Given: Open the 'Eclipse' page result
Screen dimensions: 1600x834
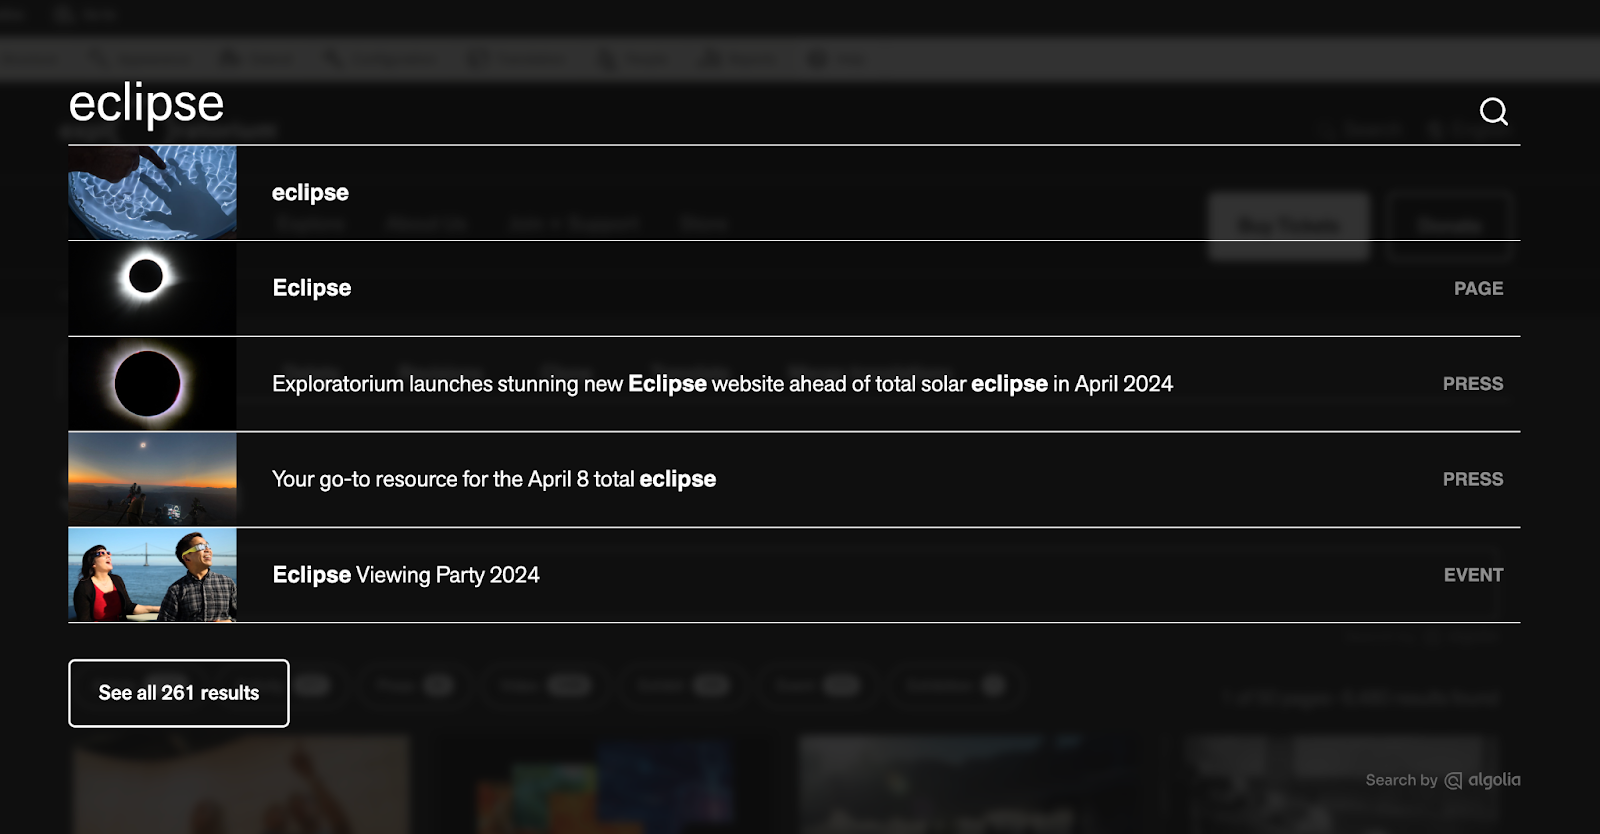Looking at the screenshot, I should pos(794,288).
